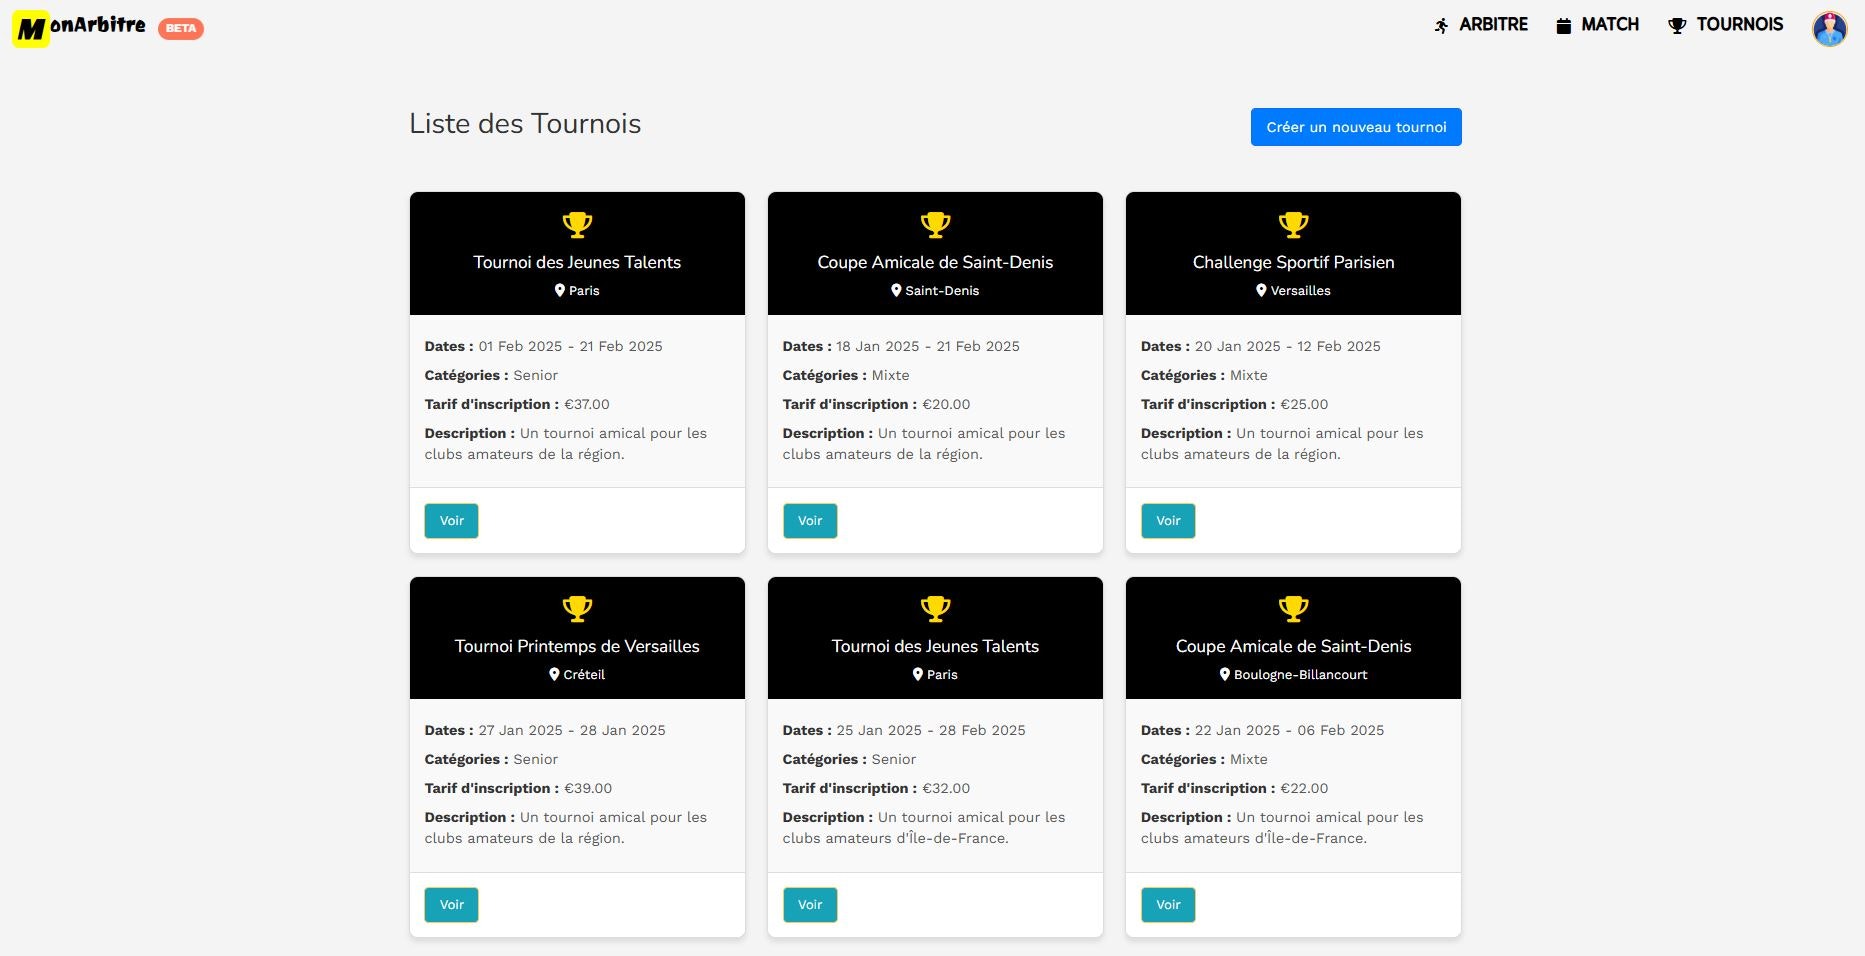This screenshot has width=1865, height=956.
Task: Click the calendar icon next to MATCH
Action: (x=1564, y=26)
